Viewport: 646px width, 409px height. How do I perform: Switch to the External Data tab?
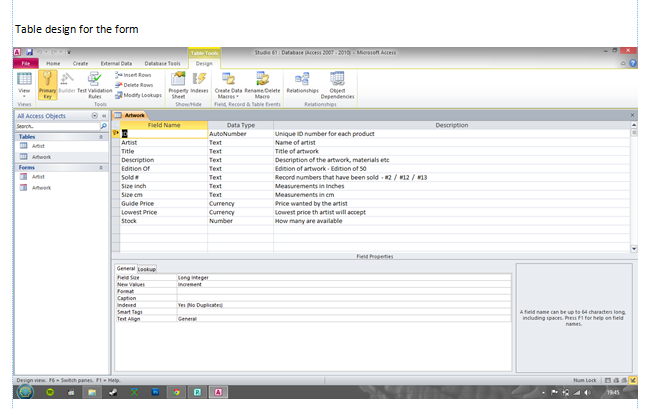tap(116, 63)
